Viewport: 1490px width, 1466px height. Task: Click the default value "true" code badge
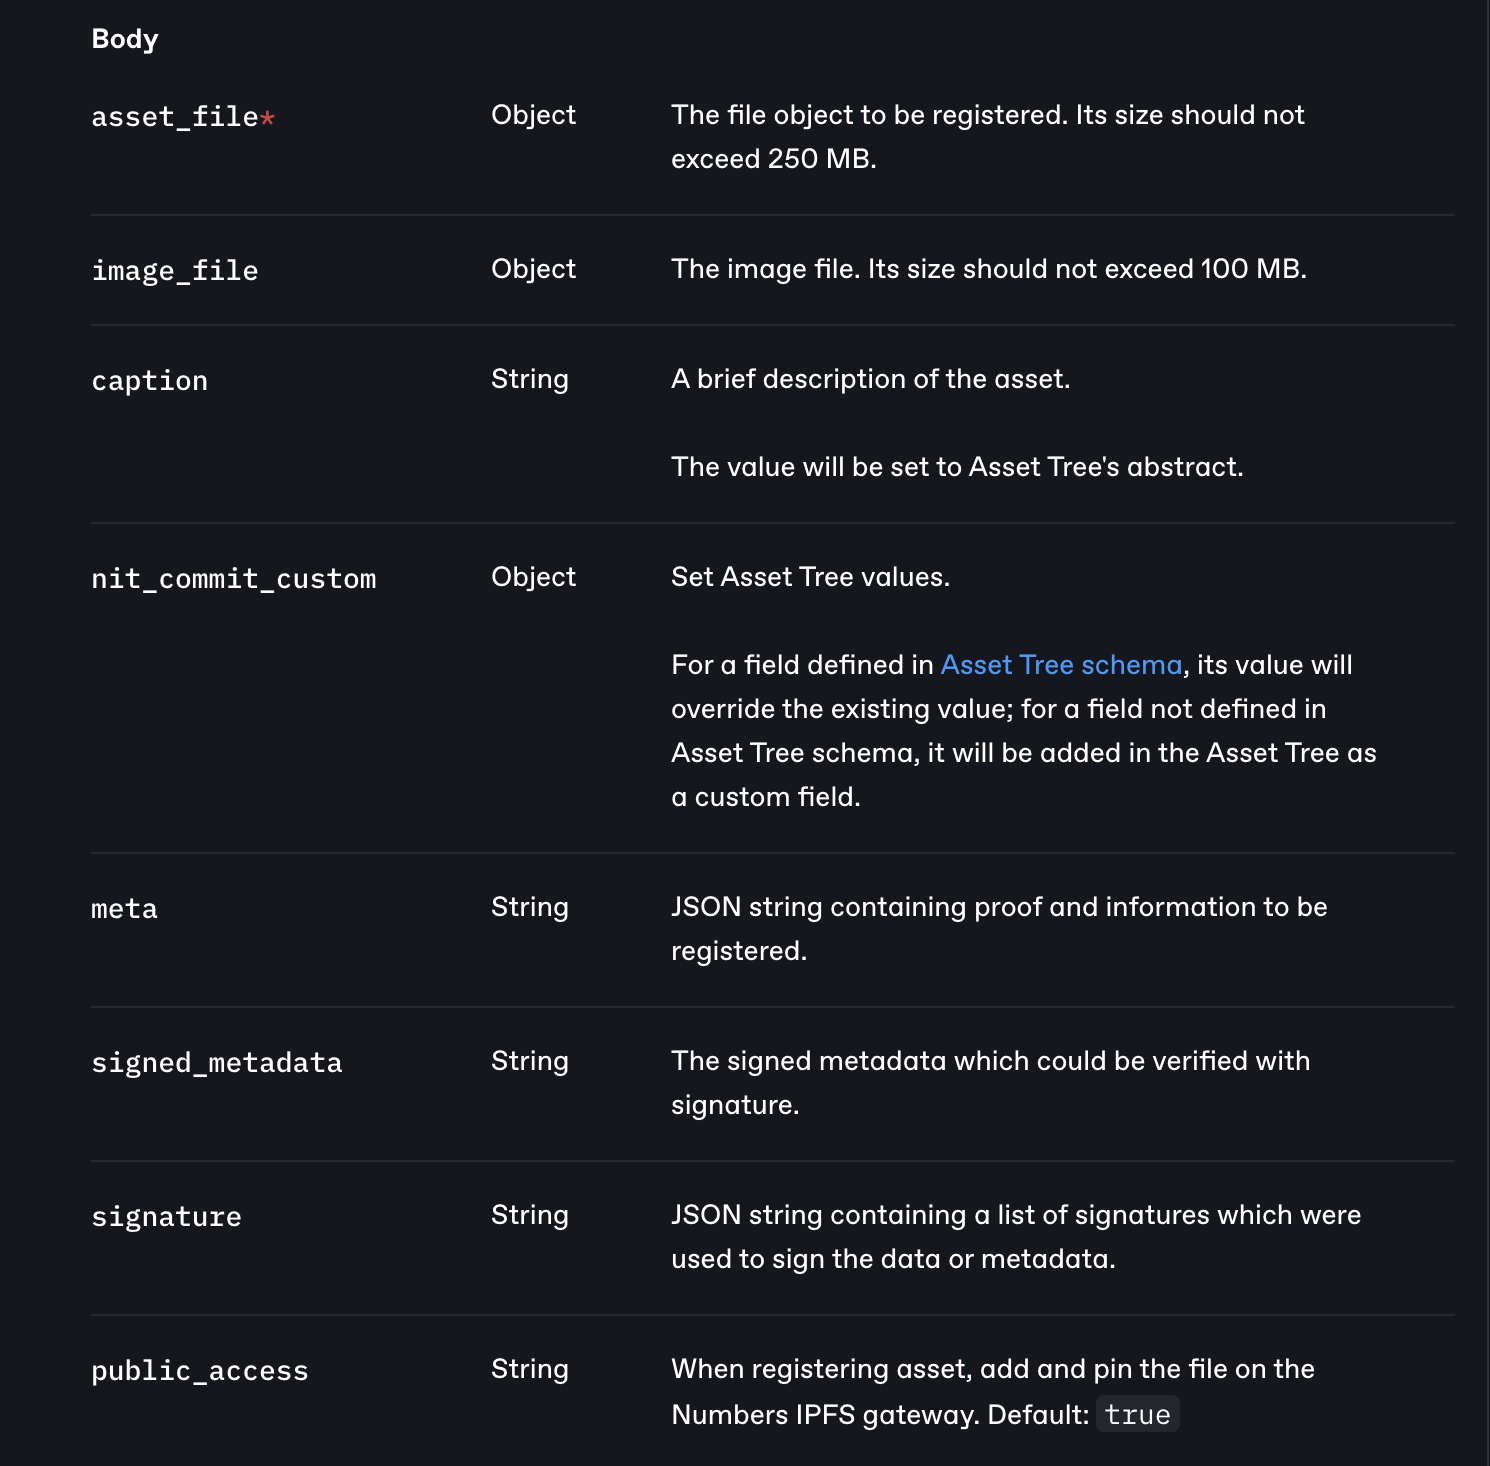[1137, 1415]
